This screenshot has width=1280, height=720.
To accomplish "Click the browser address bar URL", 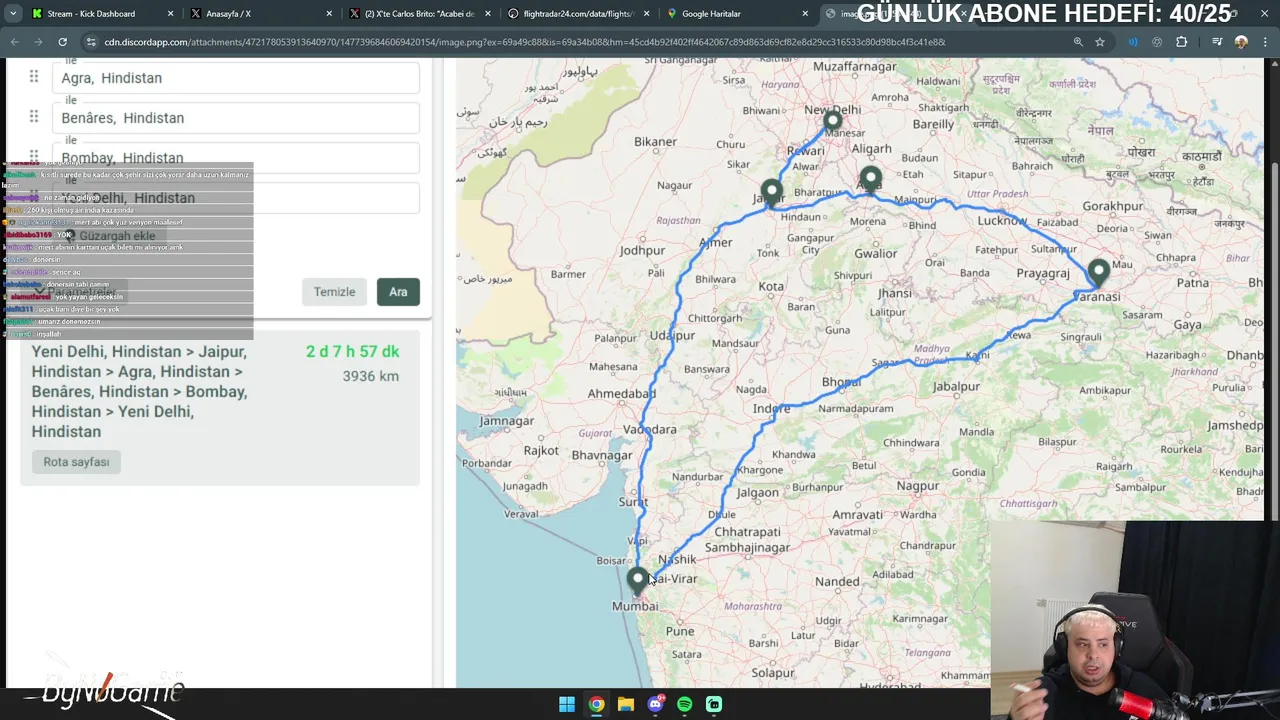I will 525,42.
